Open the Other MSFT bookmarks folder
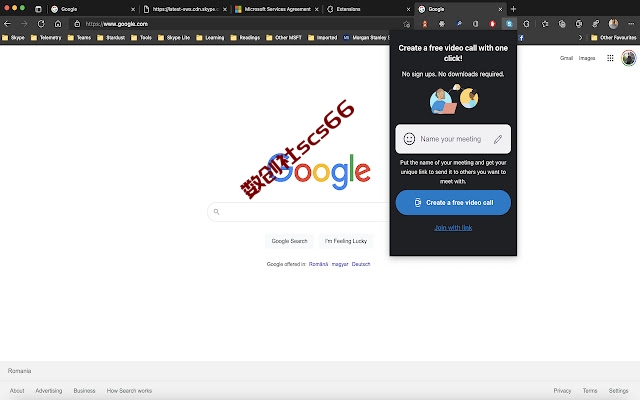The image size is (640, 400). (284, 38)
